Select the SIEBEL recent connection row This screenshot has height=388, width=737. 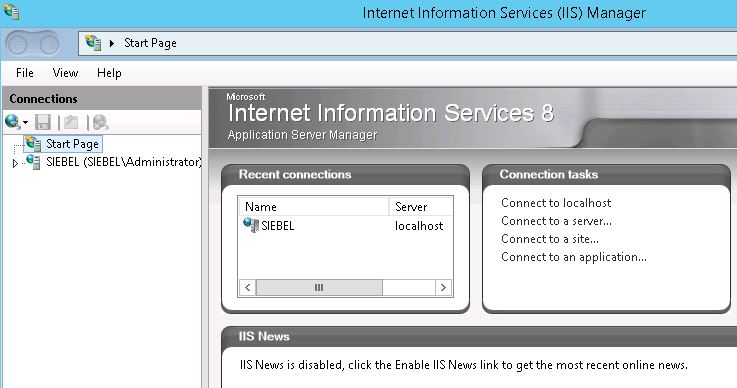pos(345,226)
